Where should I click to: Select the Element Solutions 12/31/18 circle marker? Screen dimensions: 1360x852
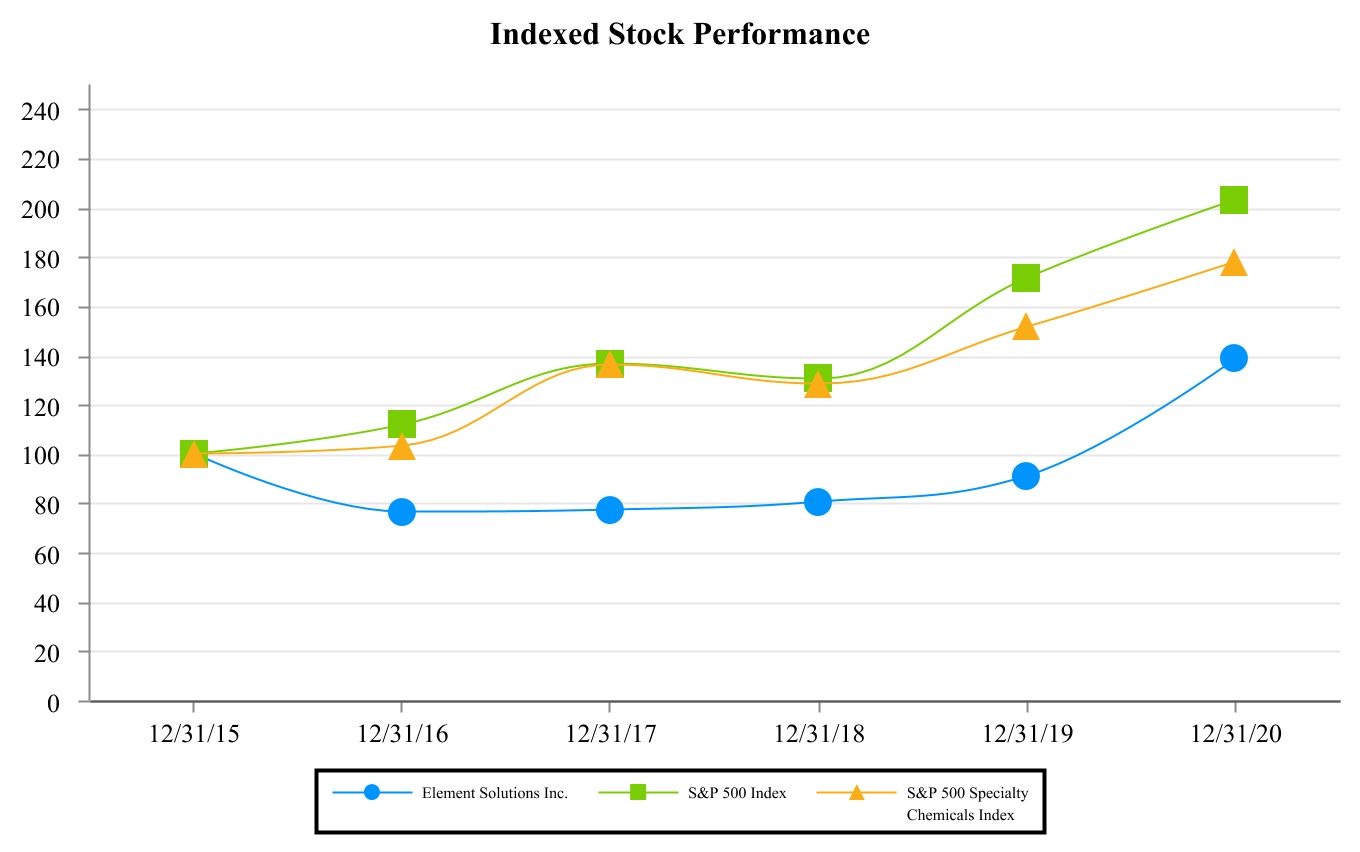click(x=818, y=502)
